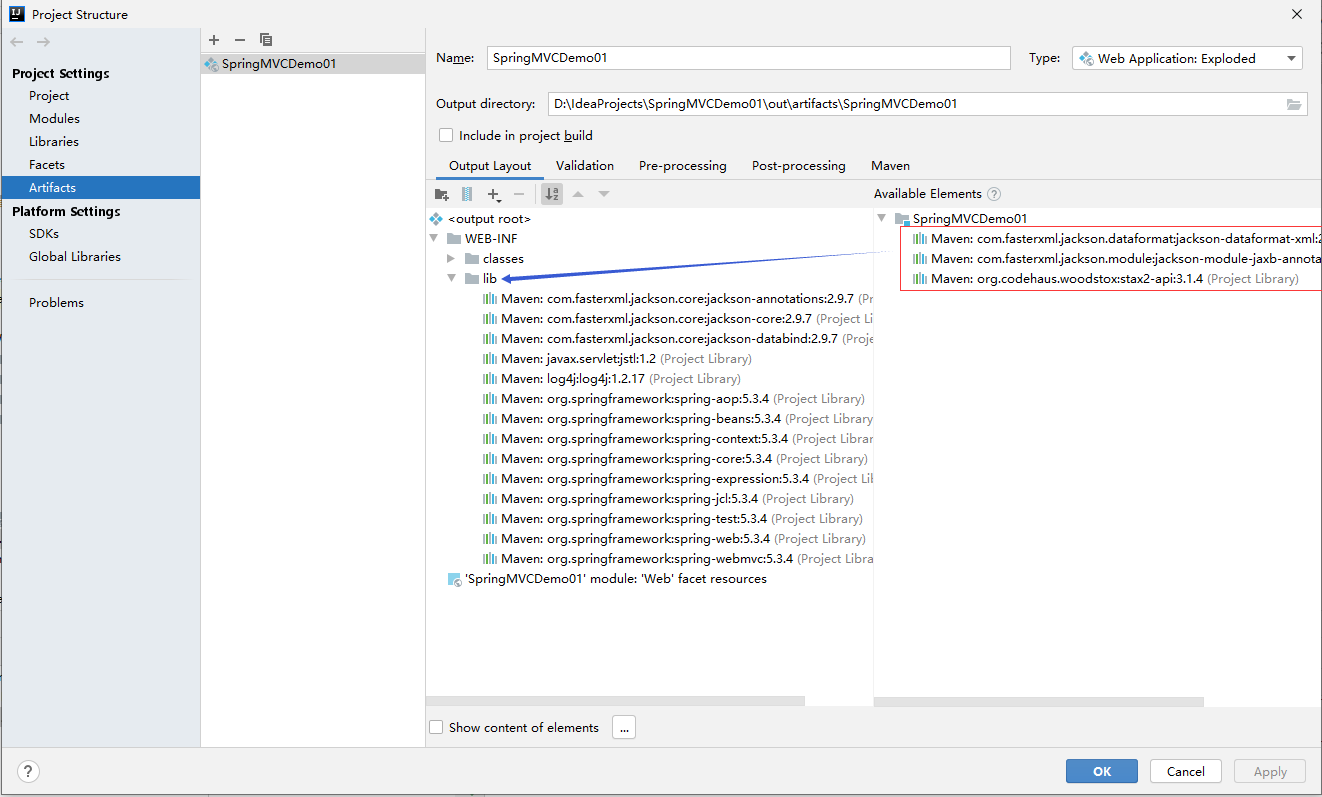
Task: Select the javax.servlet:jstl:1.2 library row
Action: pos(617,358)
